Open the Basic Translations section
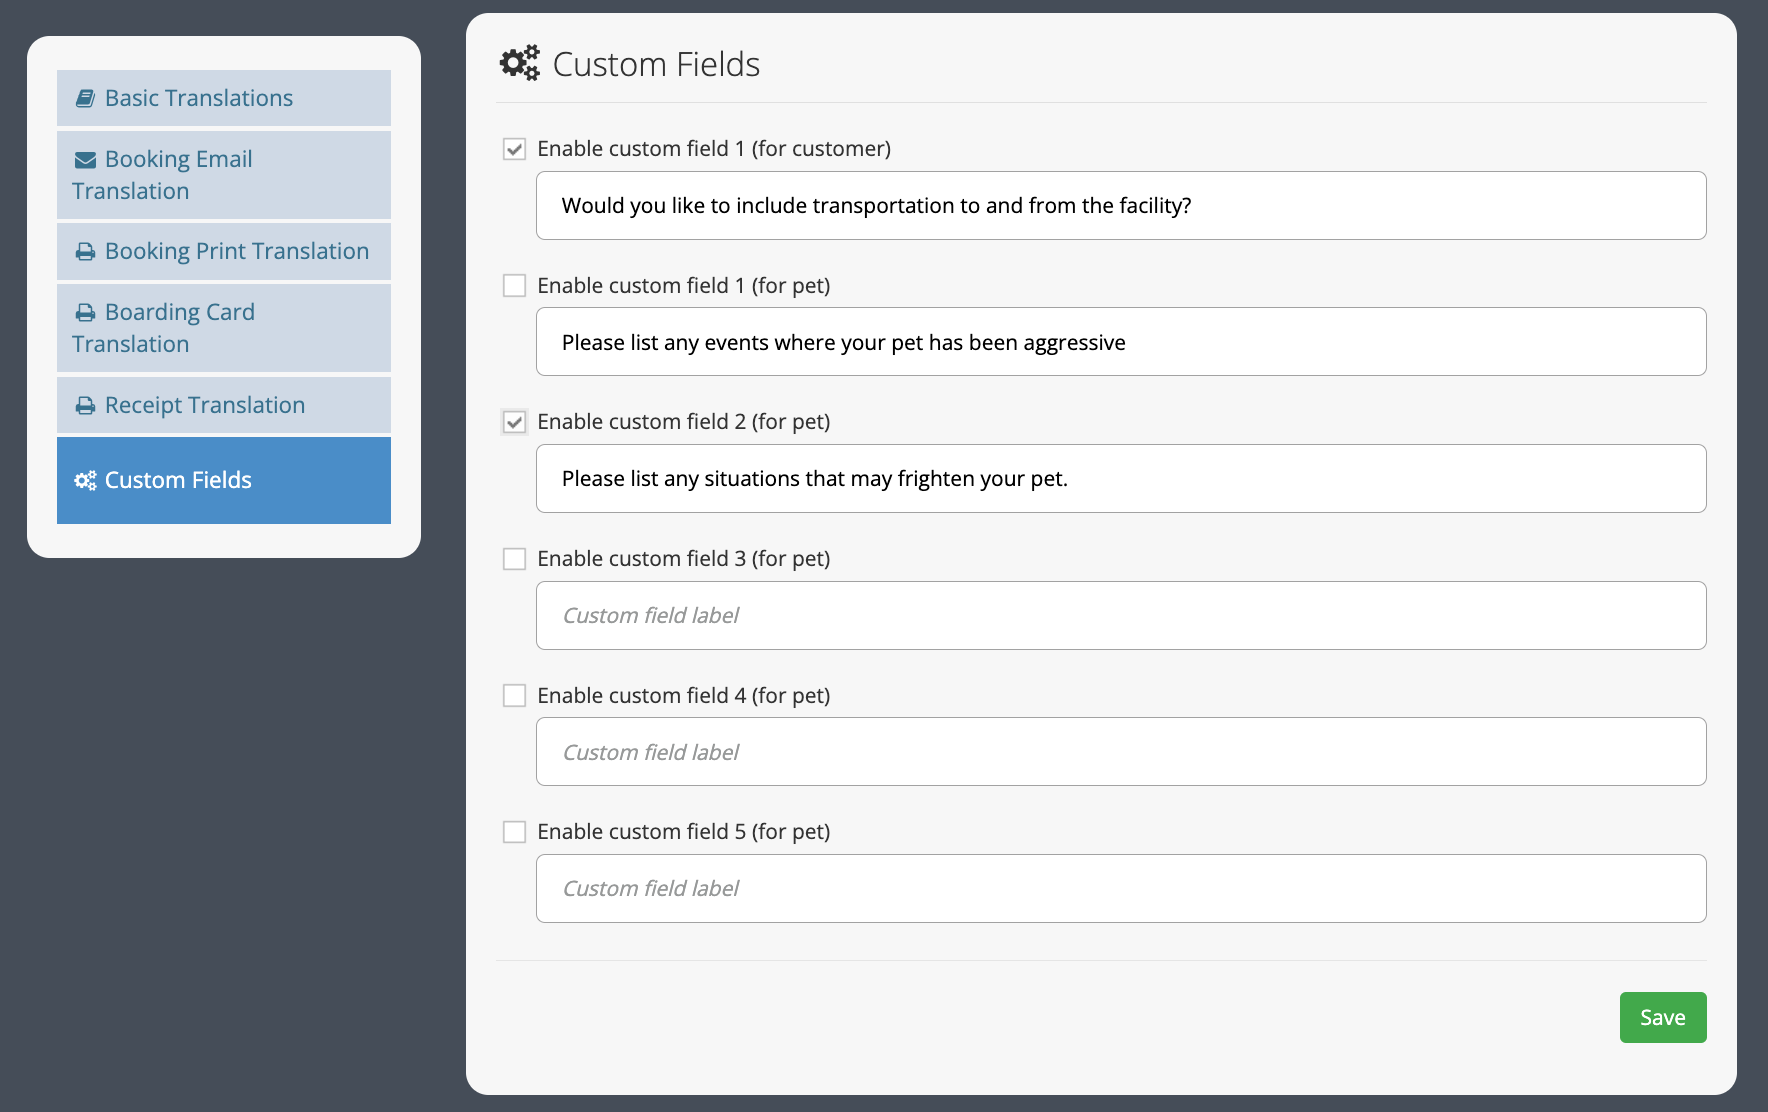Screen dimensions: 1768x1112 click(224, 98)
